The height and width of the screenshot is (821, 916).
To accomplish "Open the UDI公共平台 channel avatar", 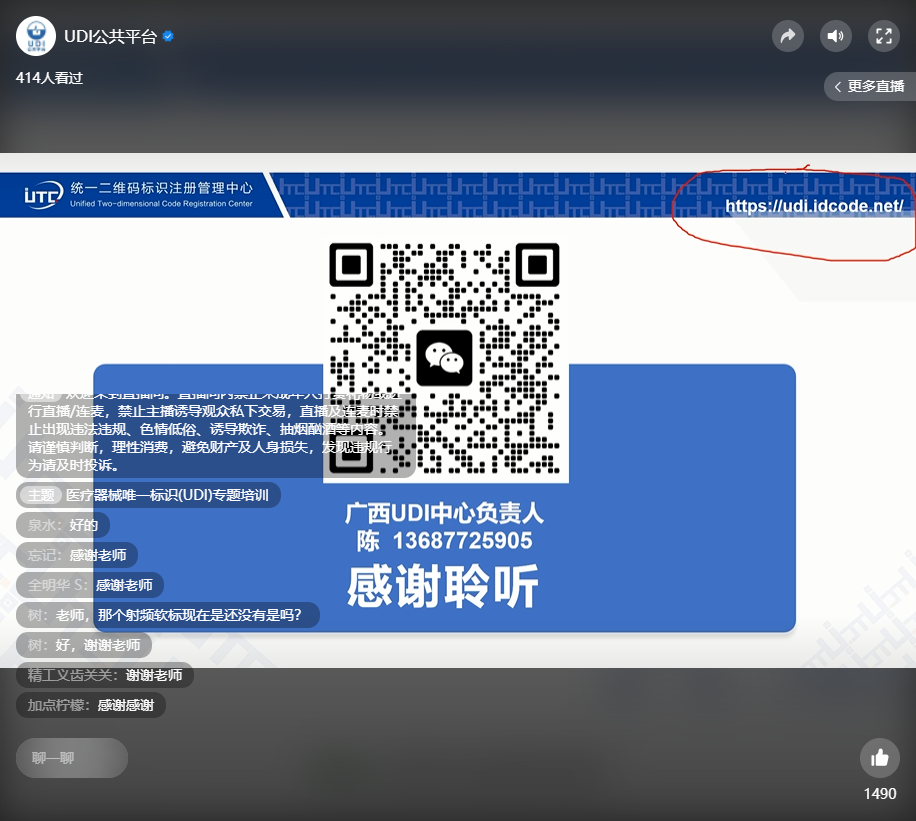I will point(36,36).
